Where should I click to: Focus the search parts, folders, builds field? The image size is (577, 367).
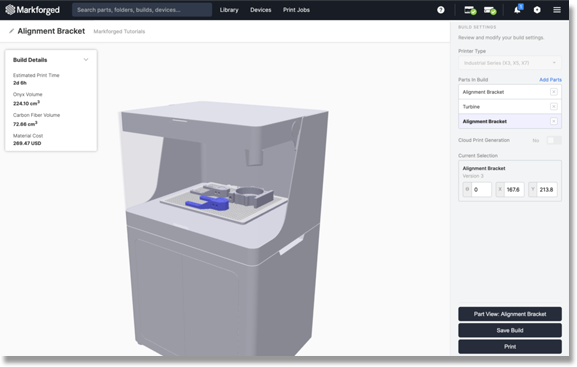coord(142,10)
